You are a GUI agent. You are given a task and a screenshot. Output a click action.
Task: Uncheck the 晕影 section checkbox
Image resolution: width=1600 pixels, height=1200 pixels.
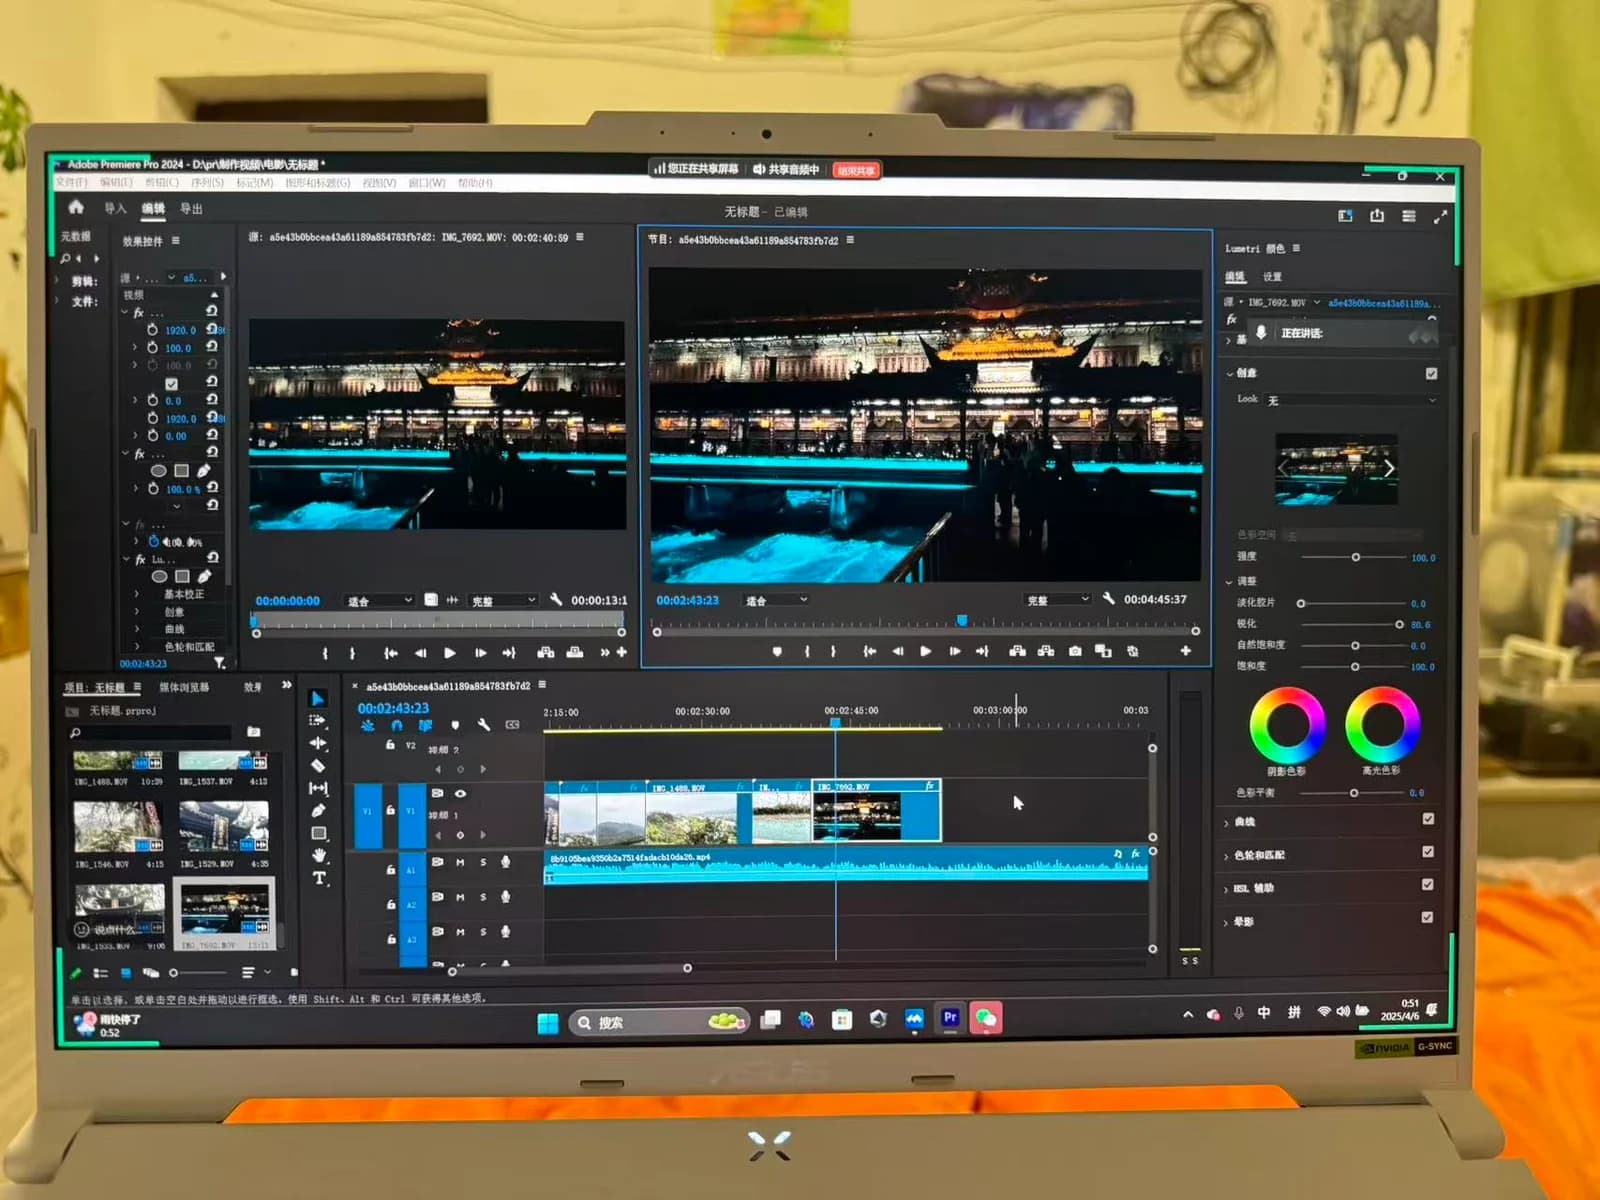click(x=1427, y=917)
